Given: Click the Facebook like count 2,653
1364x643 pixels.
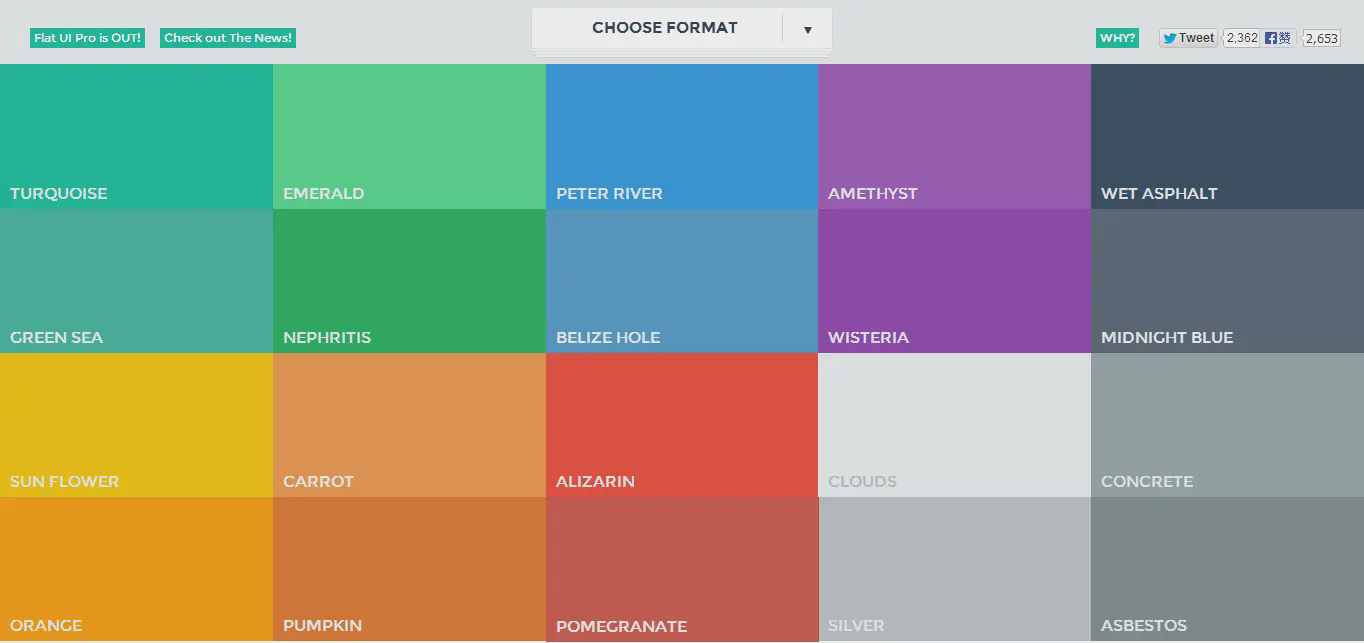Looking at the screenshot, I should [1321, 39].
